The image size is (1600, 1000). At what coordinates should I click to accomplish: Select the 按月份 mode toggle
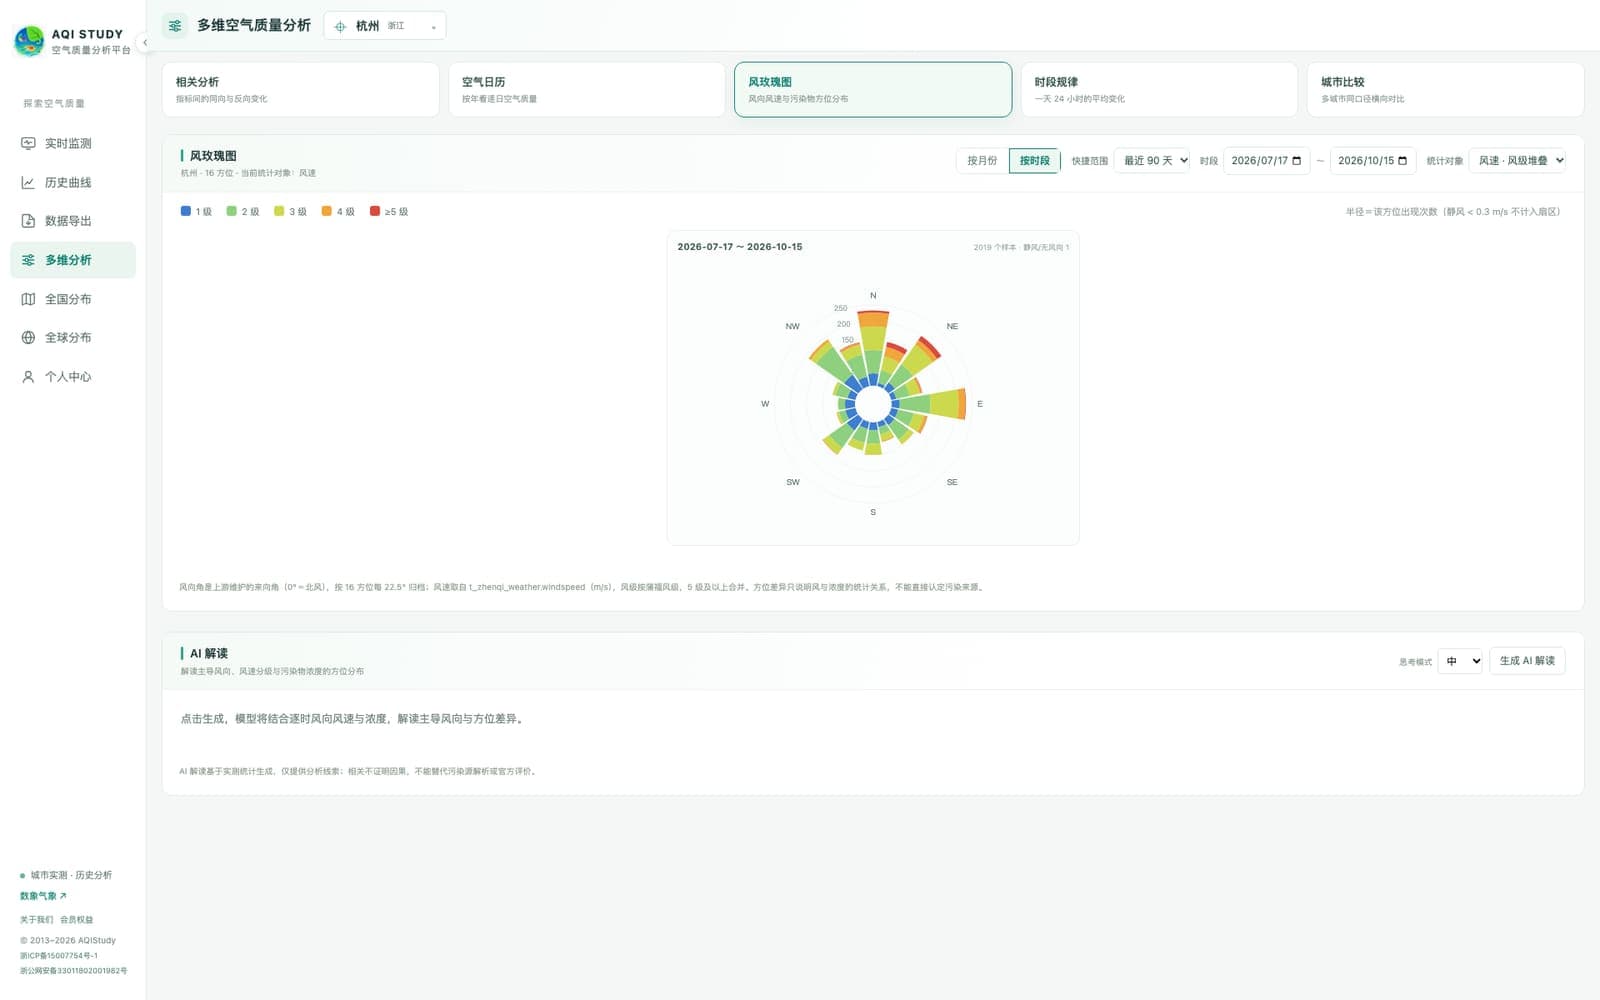tap(982, 161)
